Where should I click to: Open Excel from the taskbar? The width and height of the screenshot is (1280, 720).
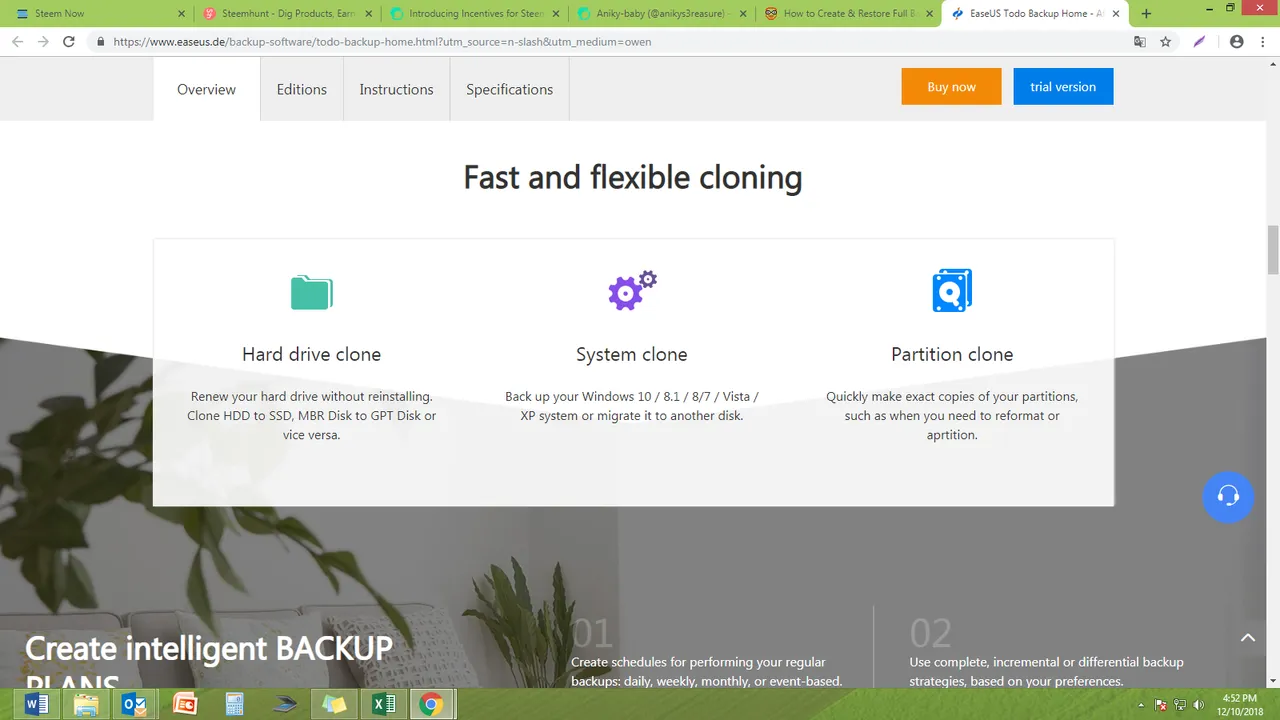[x=384, y=704]
